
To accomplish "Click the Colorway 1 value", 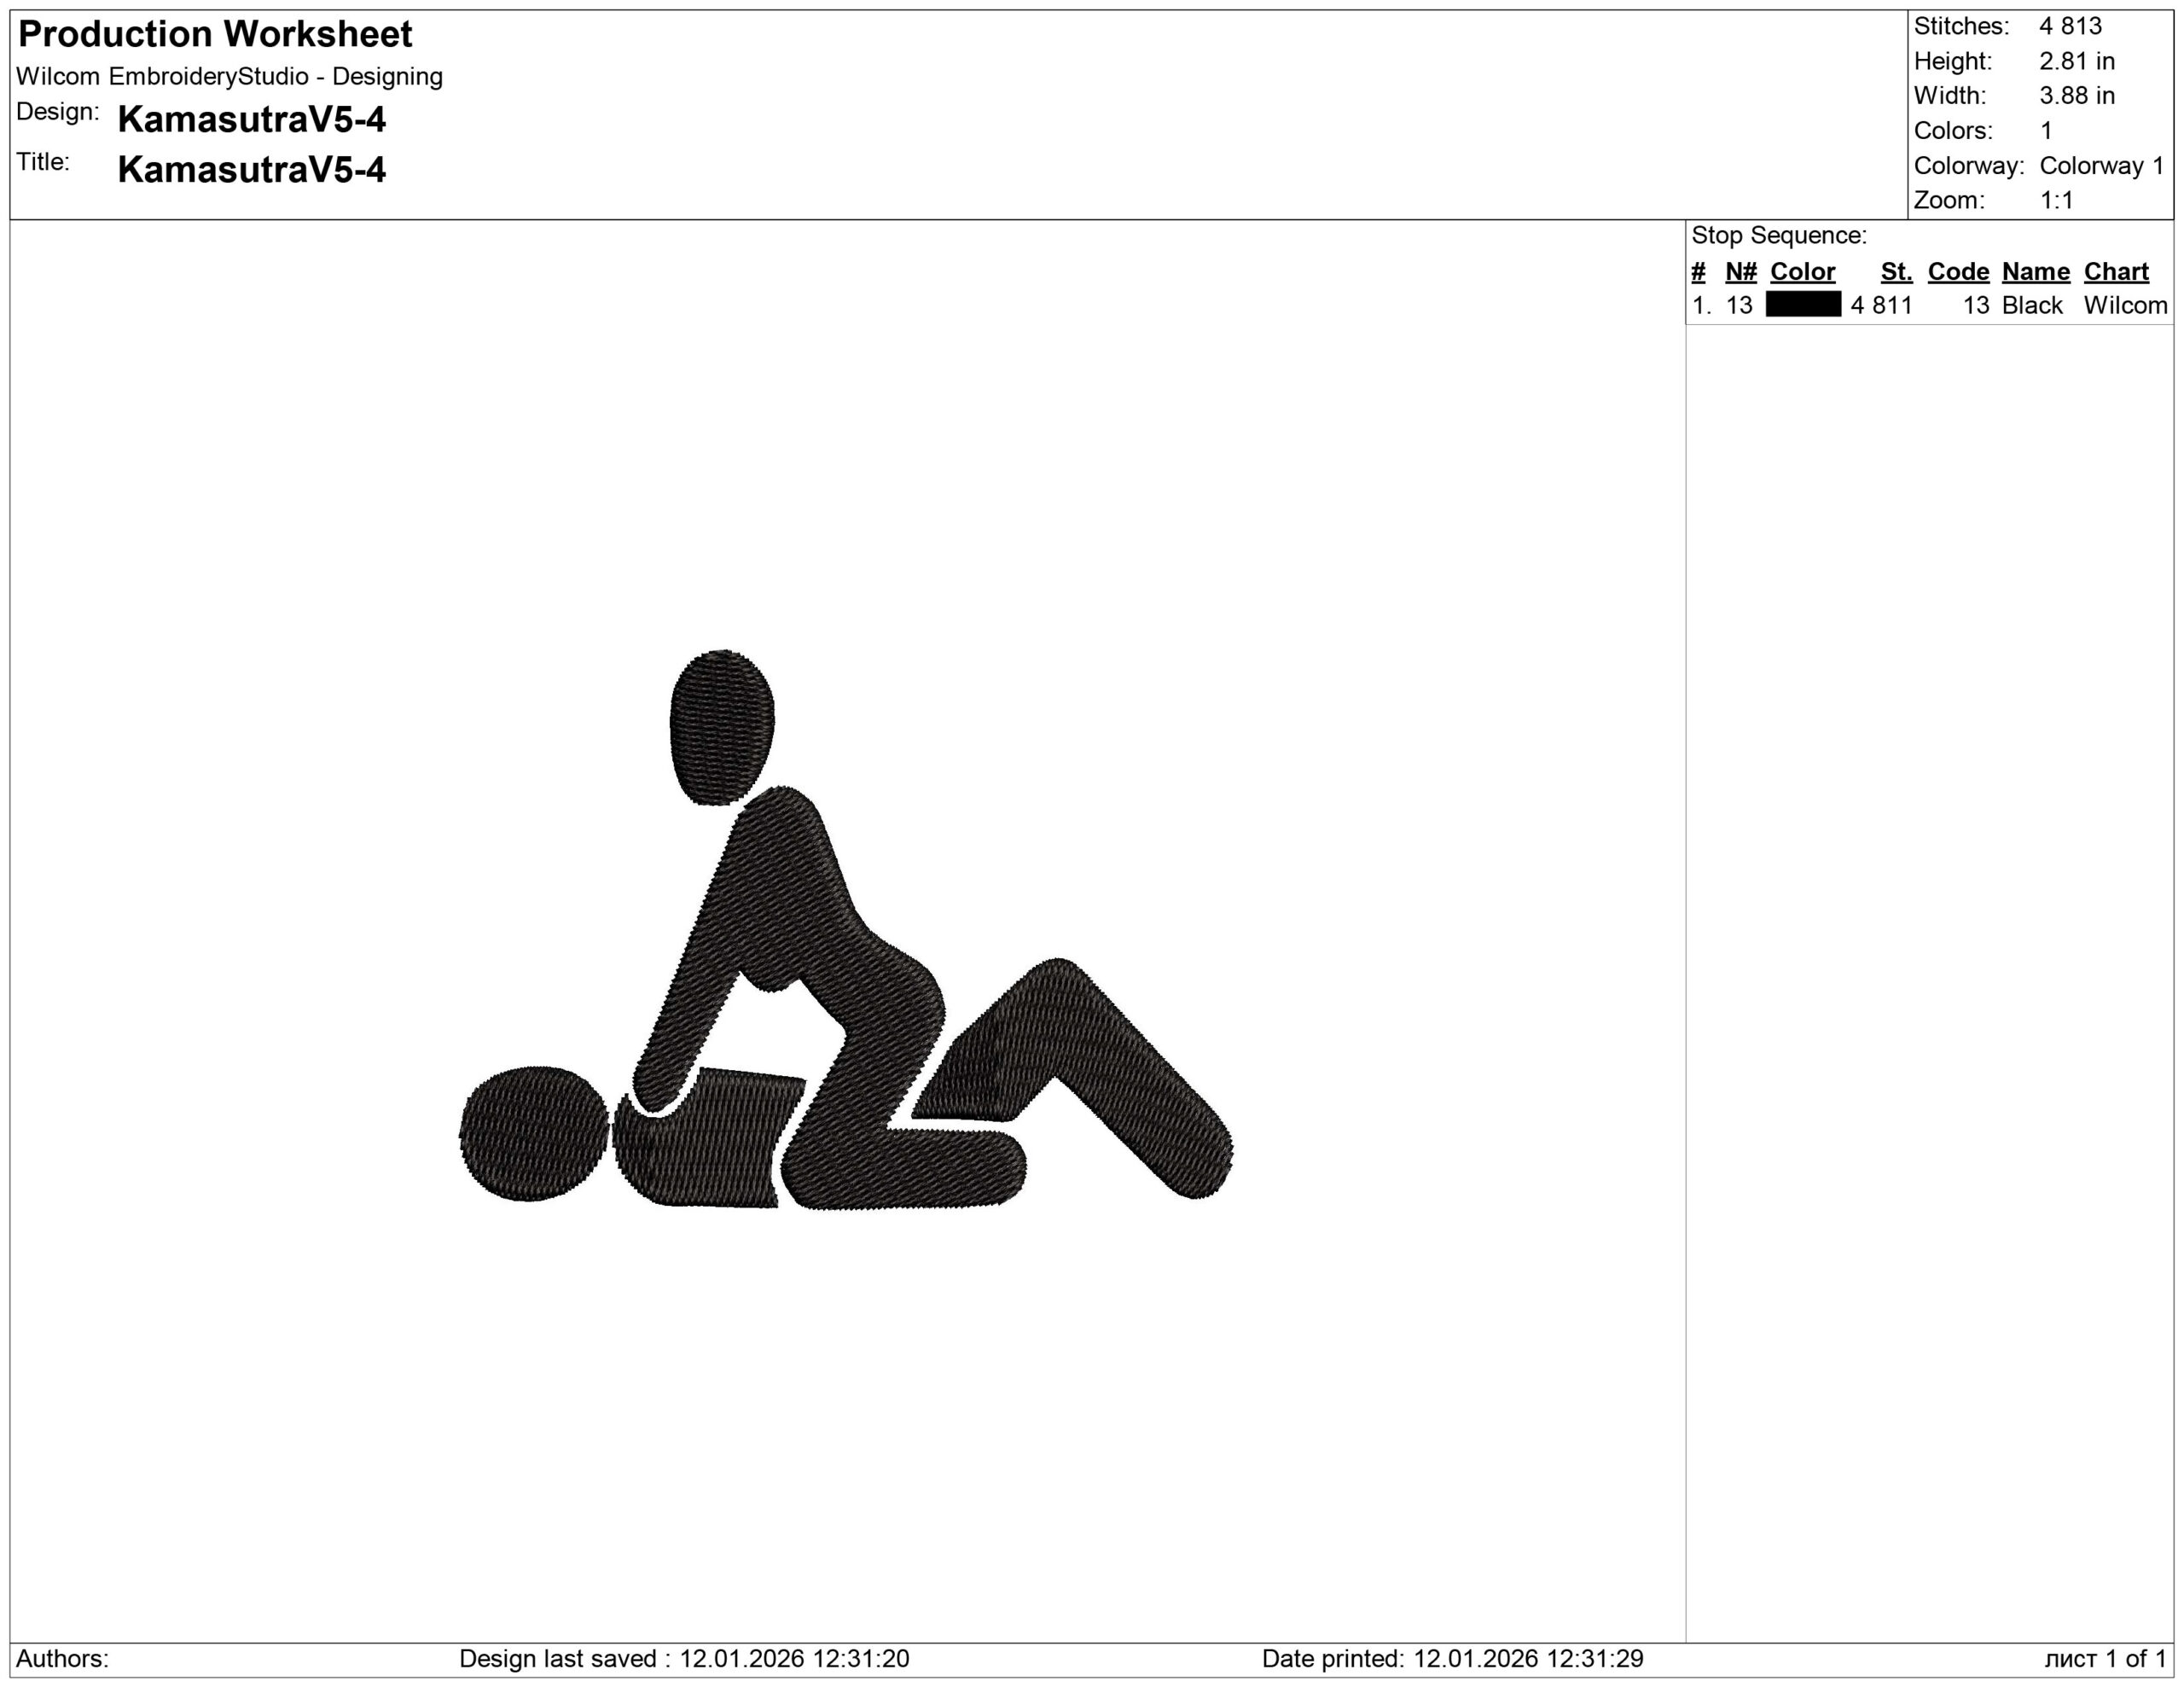I will click(2101, 166).
